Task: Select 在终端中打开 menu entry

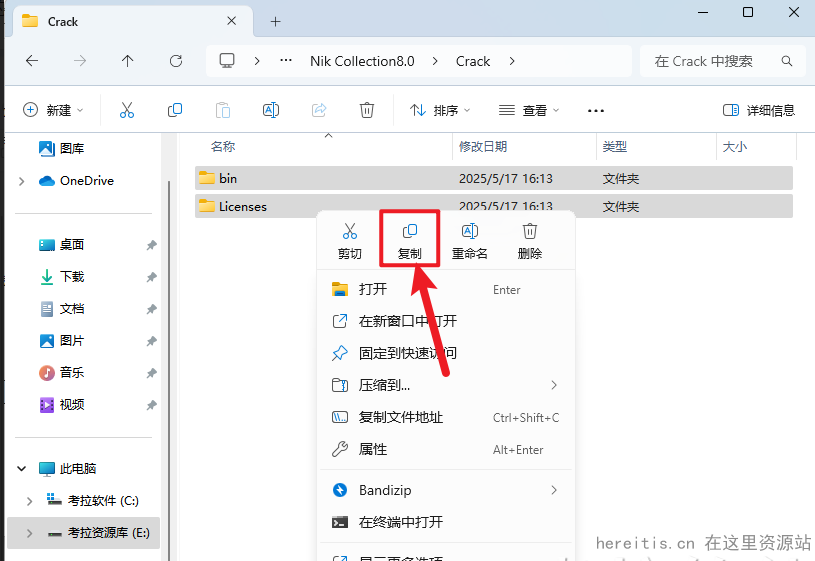Action: pyautogui.click(x=446, y=522)
